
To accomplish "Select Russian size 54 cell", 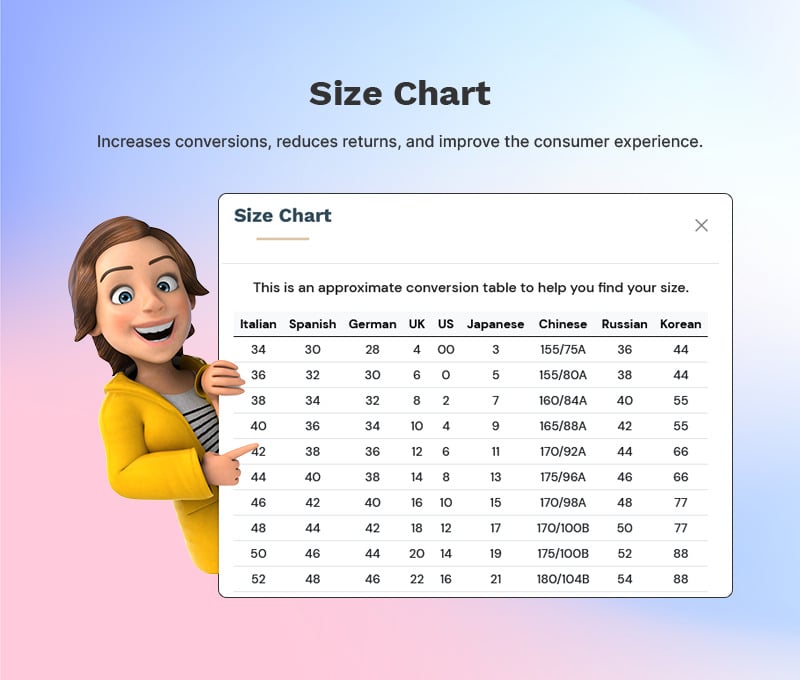I will tap(626, 578).
